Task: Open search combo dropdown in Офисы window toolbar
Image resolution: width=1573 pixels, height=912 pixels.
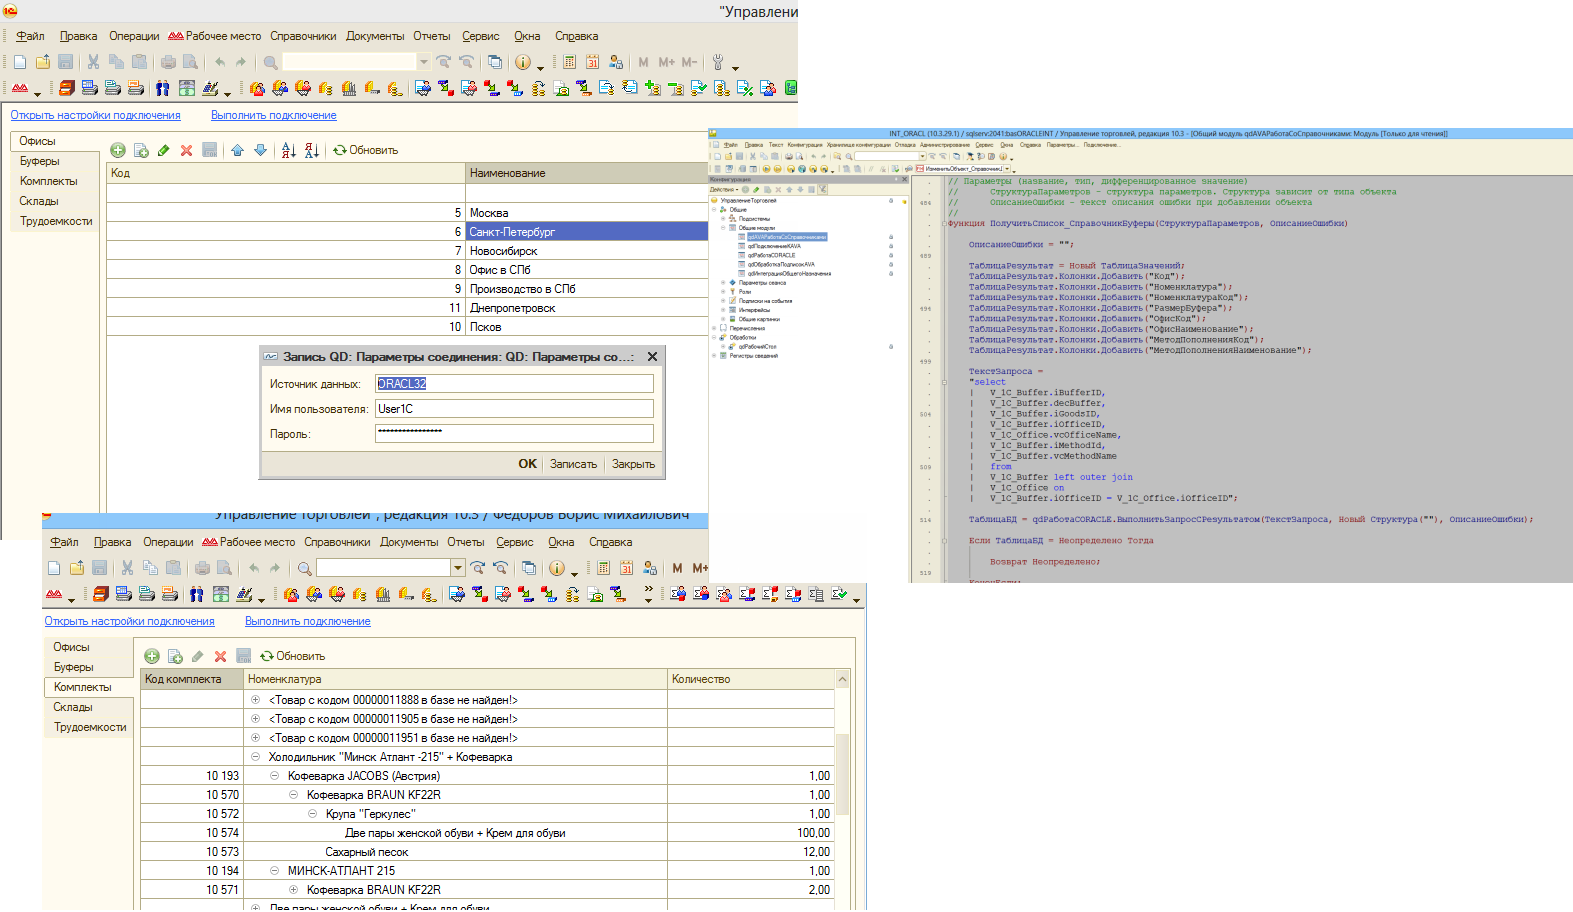Action: pyautogui.click(x=424, y=62)
